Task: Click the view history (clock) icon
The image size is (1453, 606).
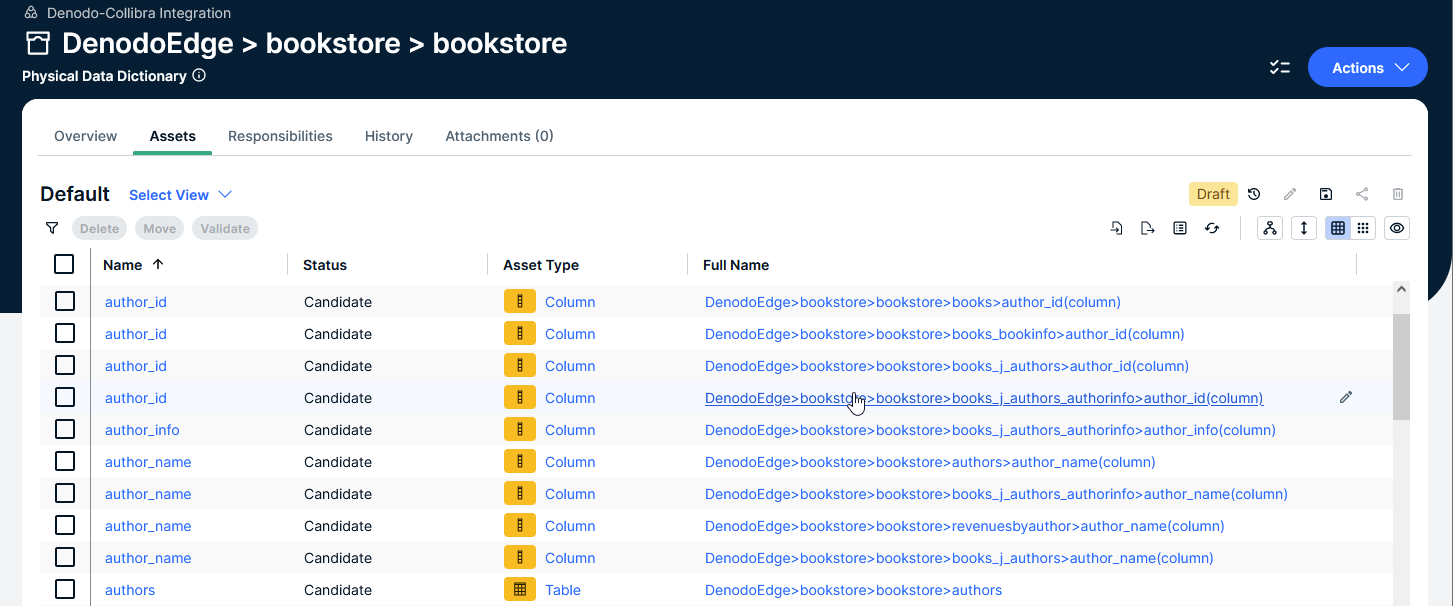Action: tap(1254, 194)
